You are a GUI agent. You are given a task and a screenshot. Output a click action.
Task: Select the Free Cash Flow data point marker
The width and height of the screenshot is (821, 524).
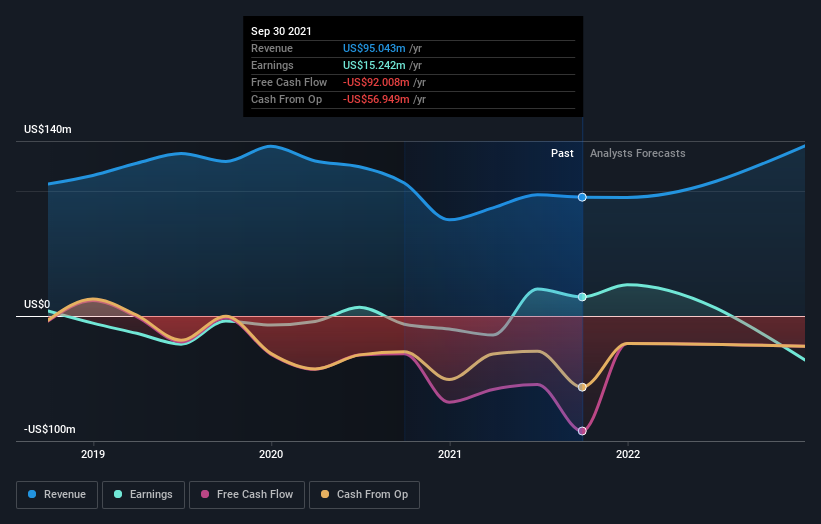[582, 431]
